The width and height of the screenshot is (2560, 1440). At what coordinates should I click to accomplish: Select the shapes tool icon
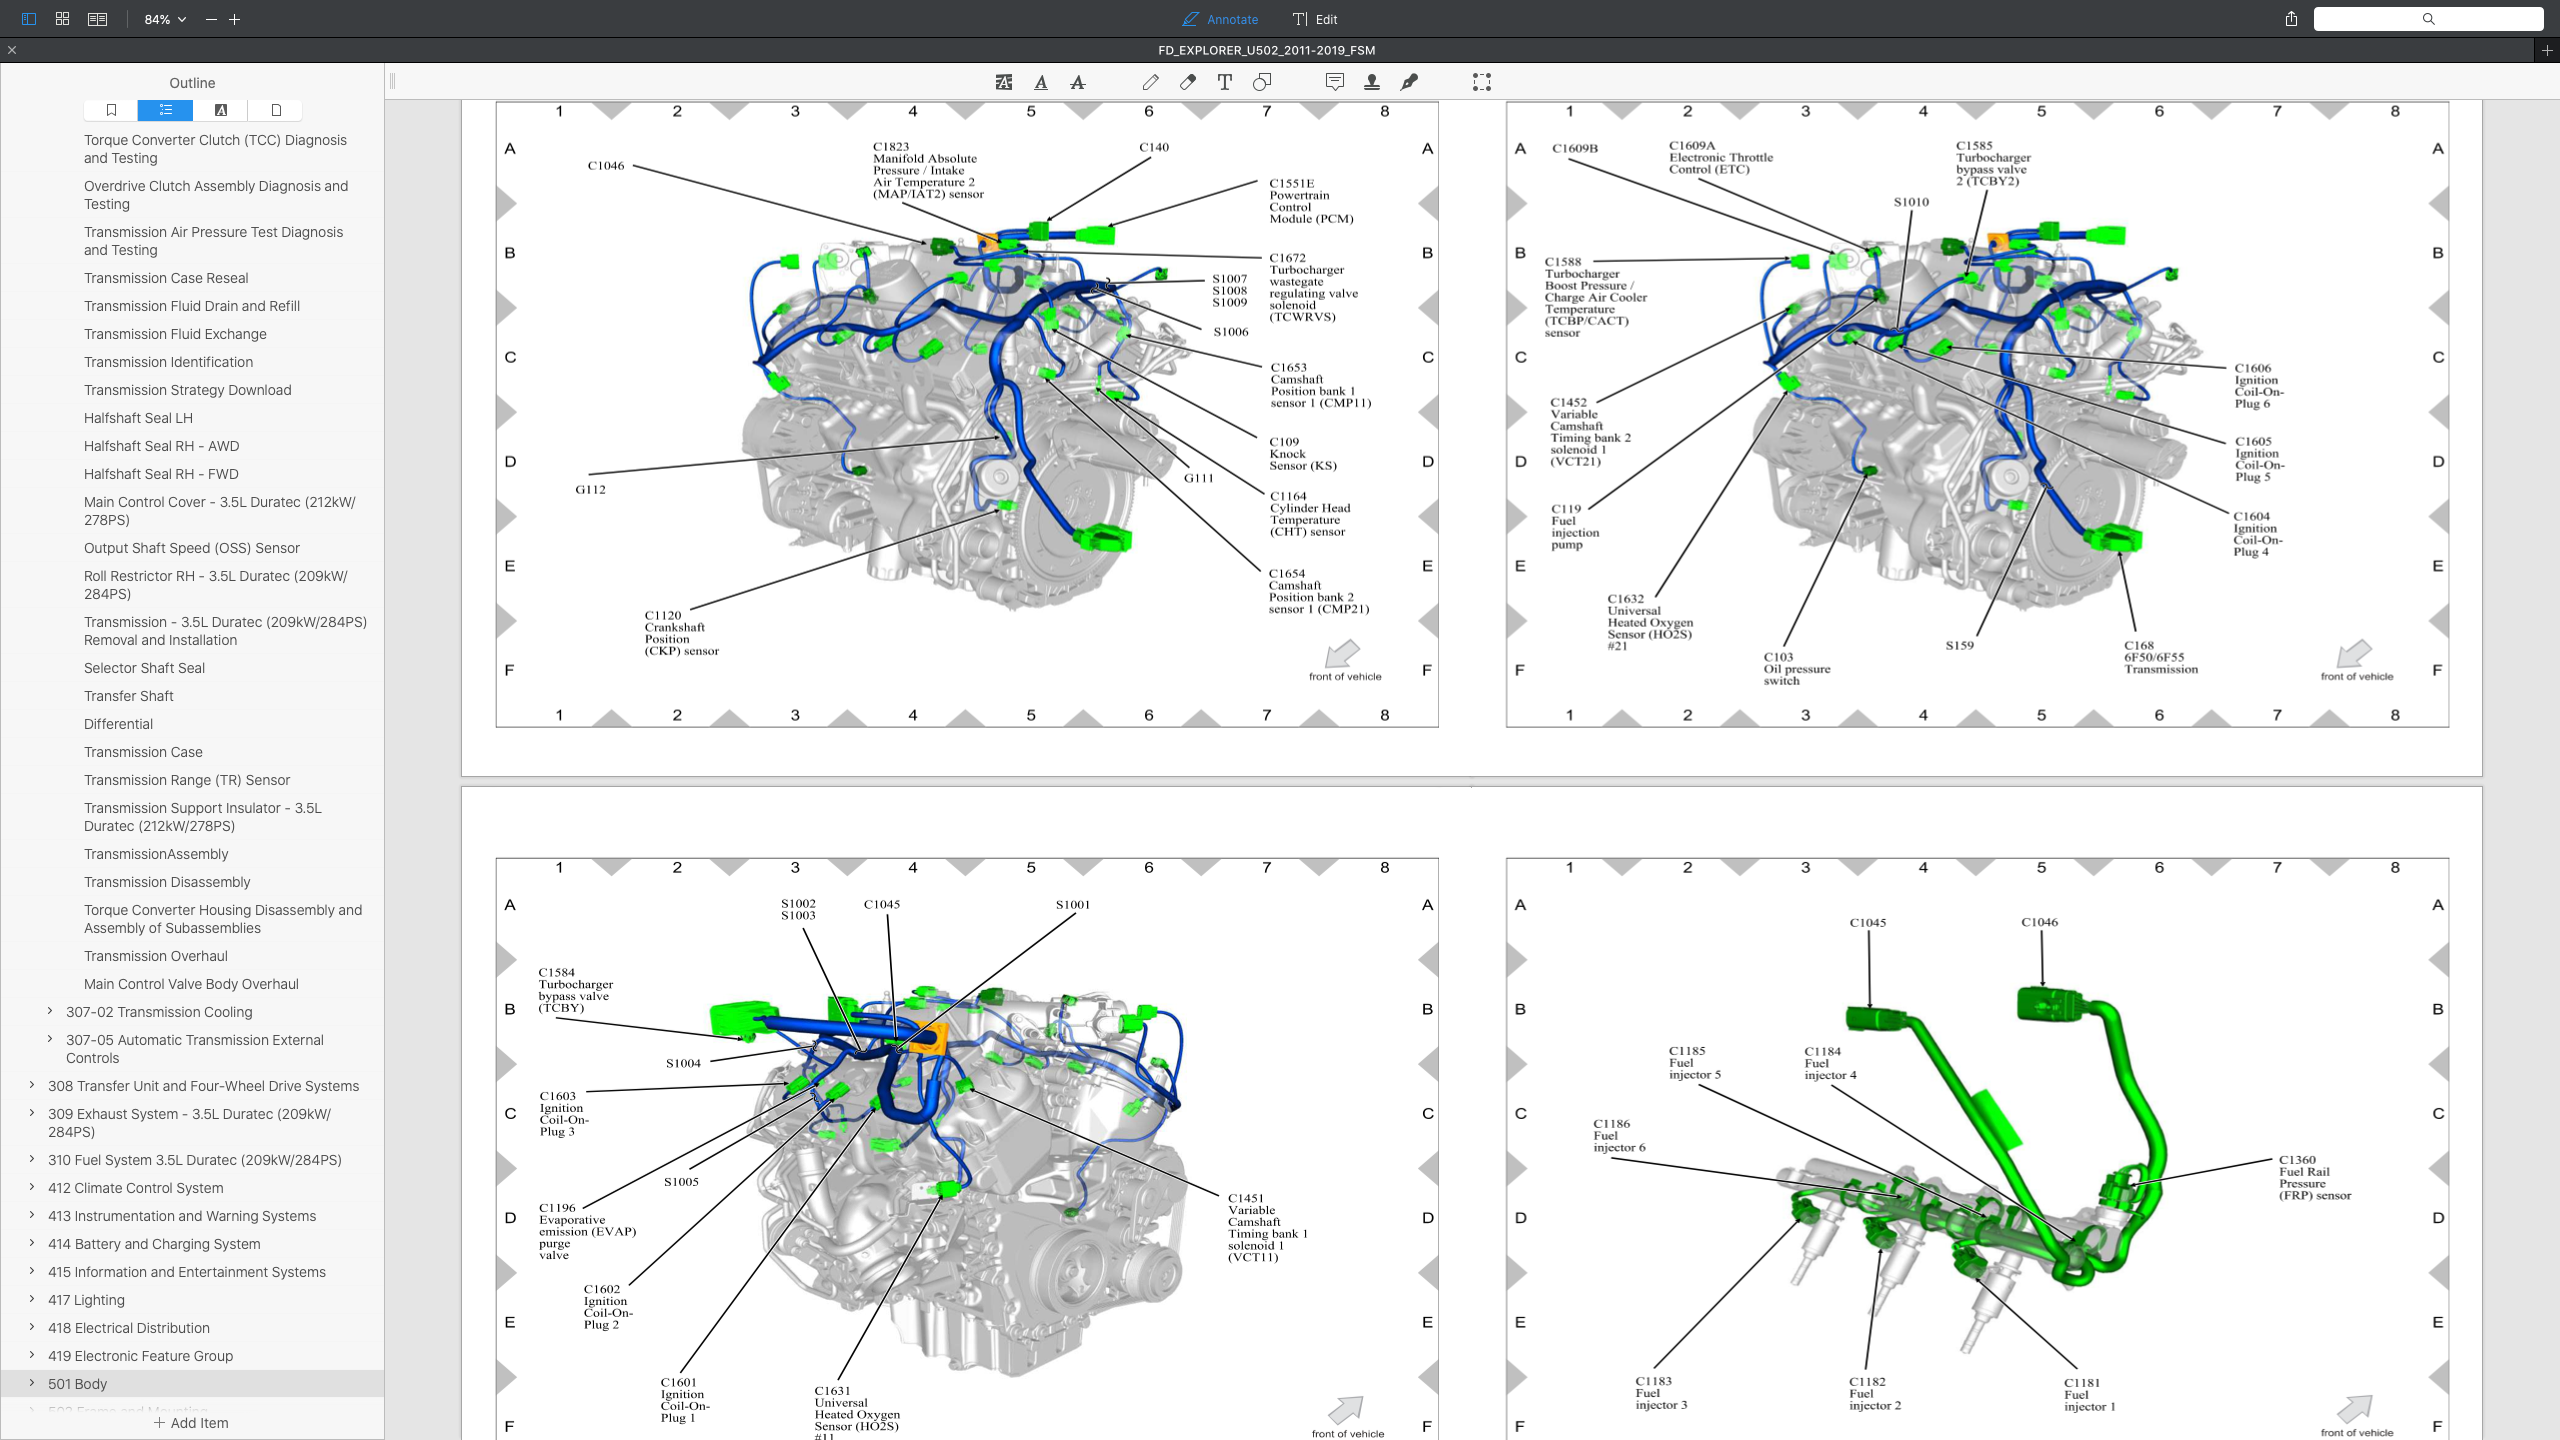[1262, 83]
